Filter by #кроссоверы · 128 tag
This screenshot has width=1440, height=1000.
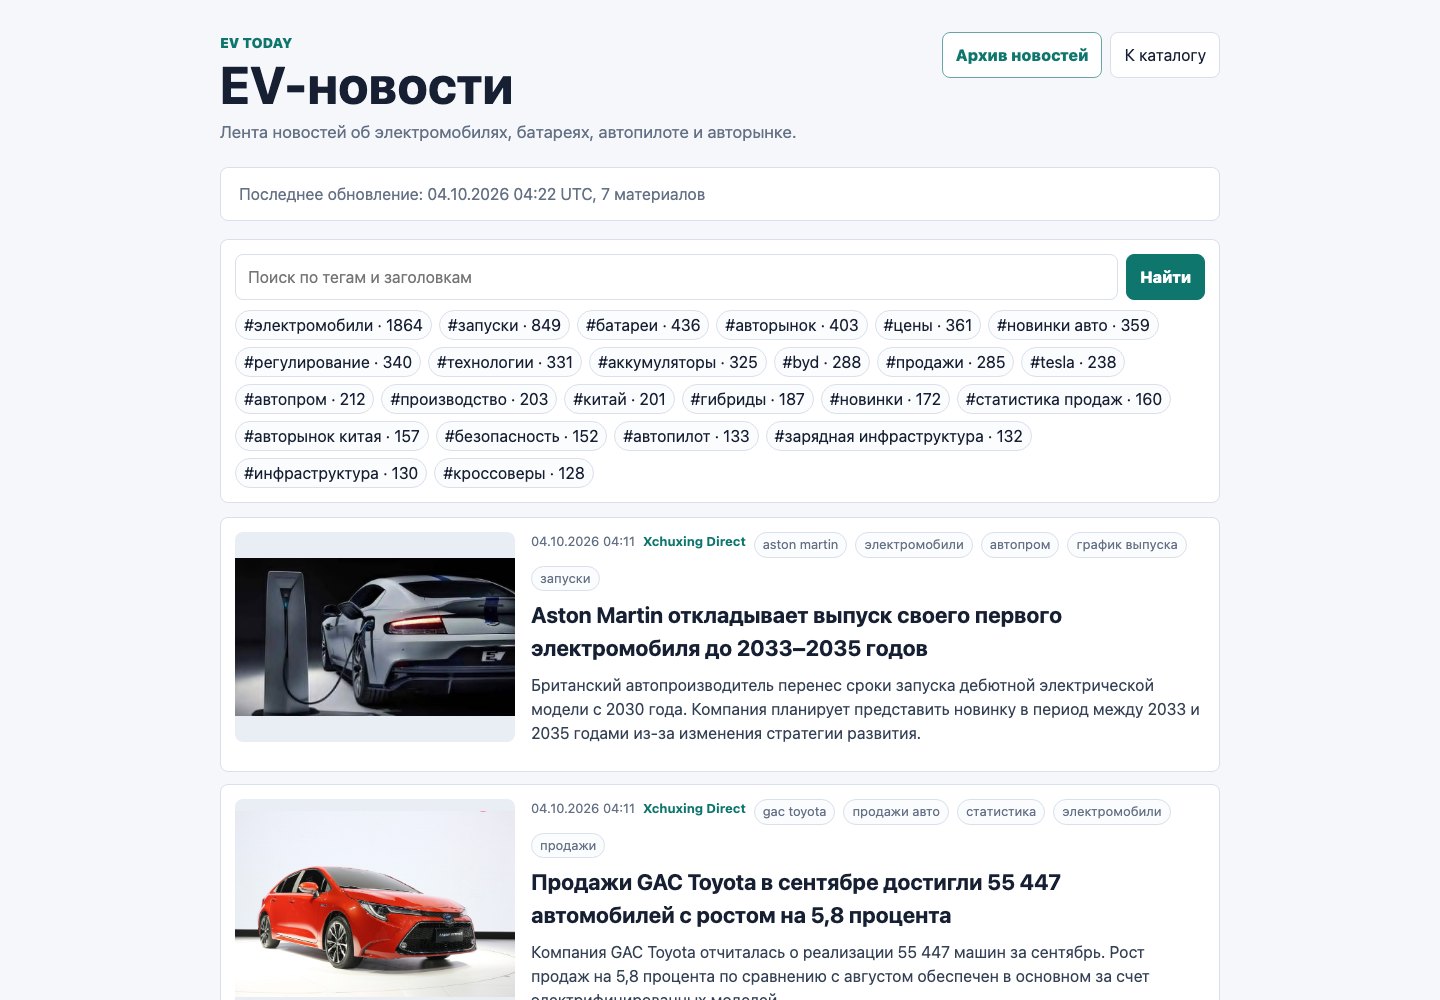pyautogui.click(x=514, y=473)
